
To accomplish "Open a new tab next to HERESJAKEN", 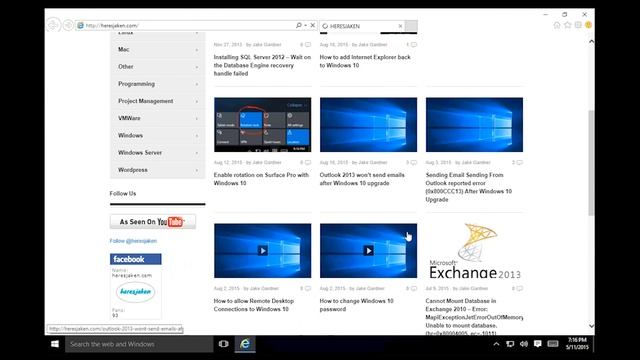I will pyautogui.click(x=411, y=26).
